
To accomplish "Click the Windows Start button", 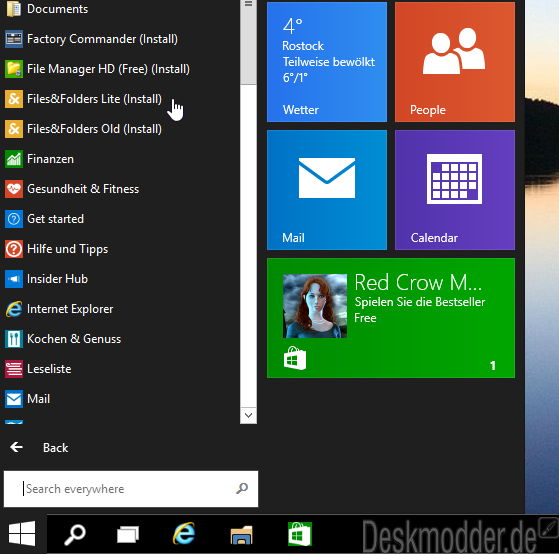I will (x=22, y=534).
